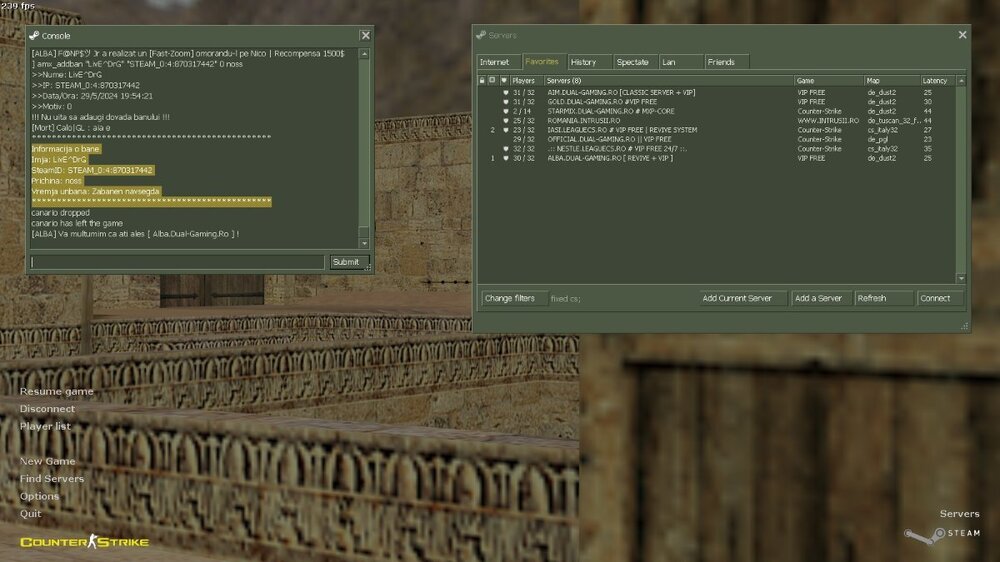Sort the server list by Players column
Viewport: 1000px width, 562px height.
pyautogui.click(x=524, y=80)
